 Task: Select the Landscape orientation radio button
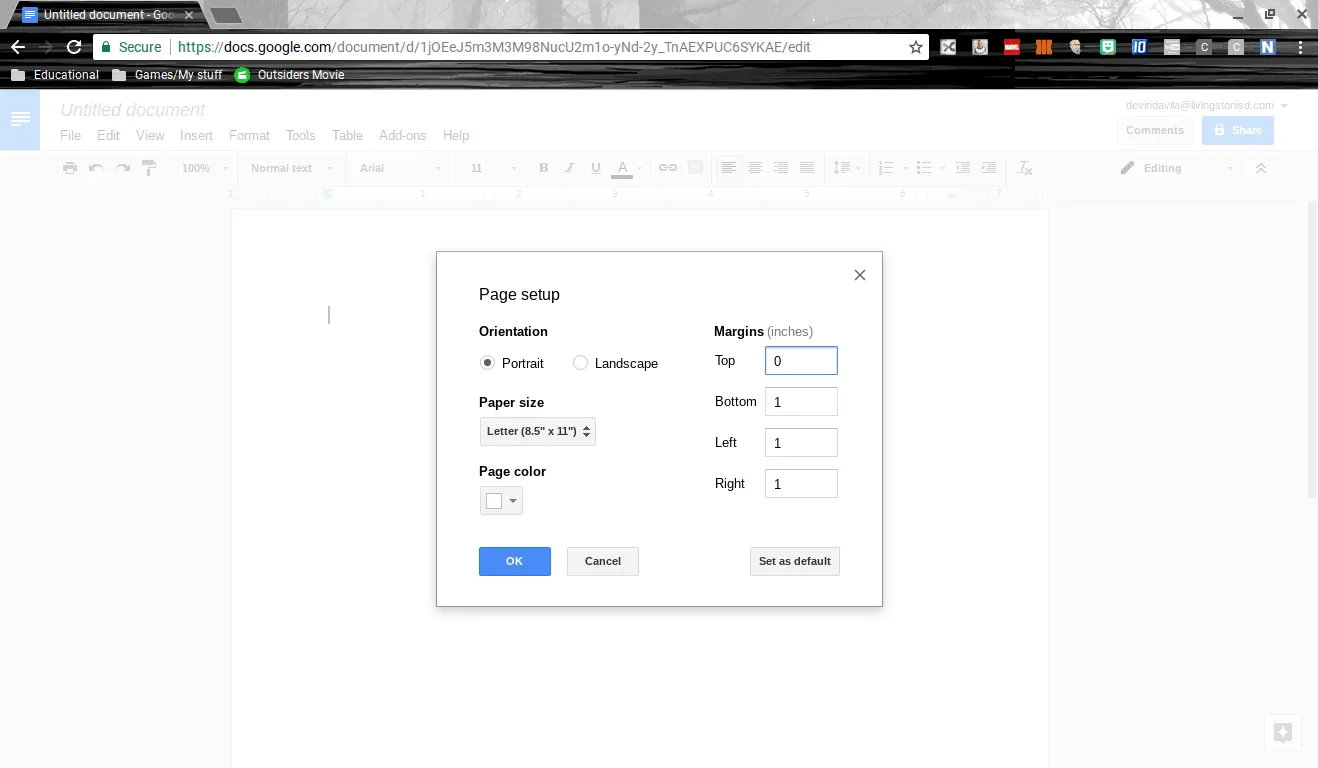(580, 362)
